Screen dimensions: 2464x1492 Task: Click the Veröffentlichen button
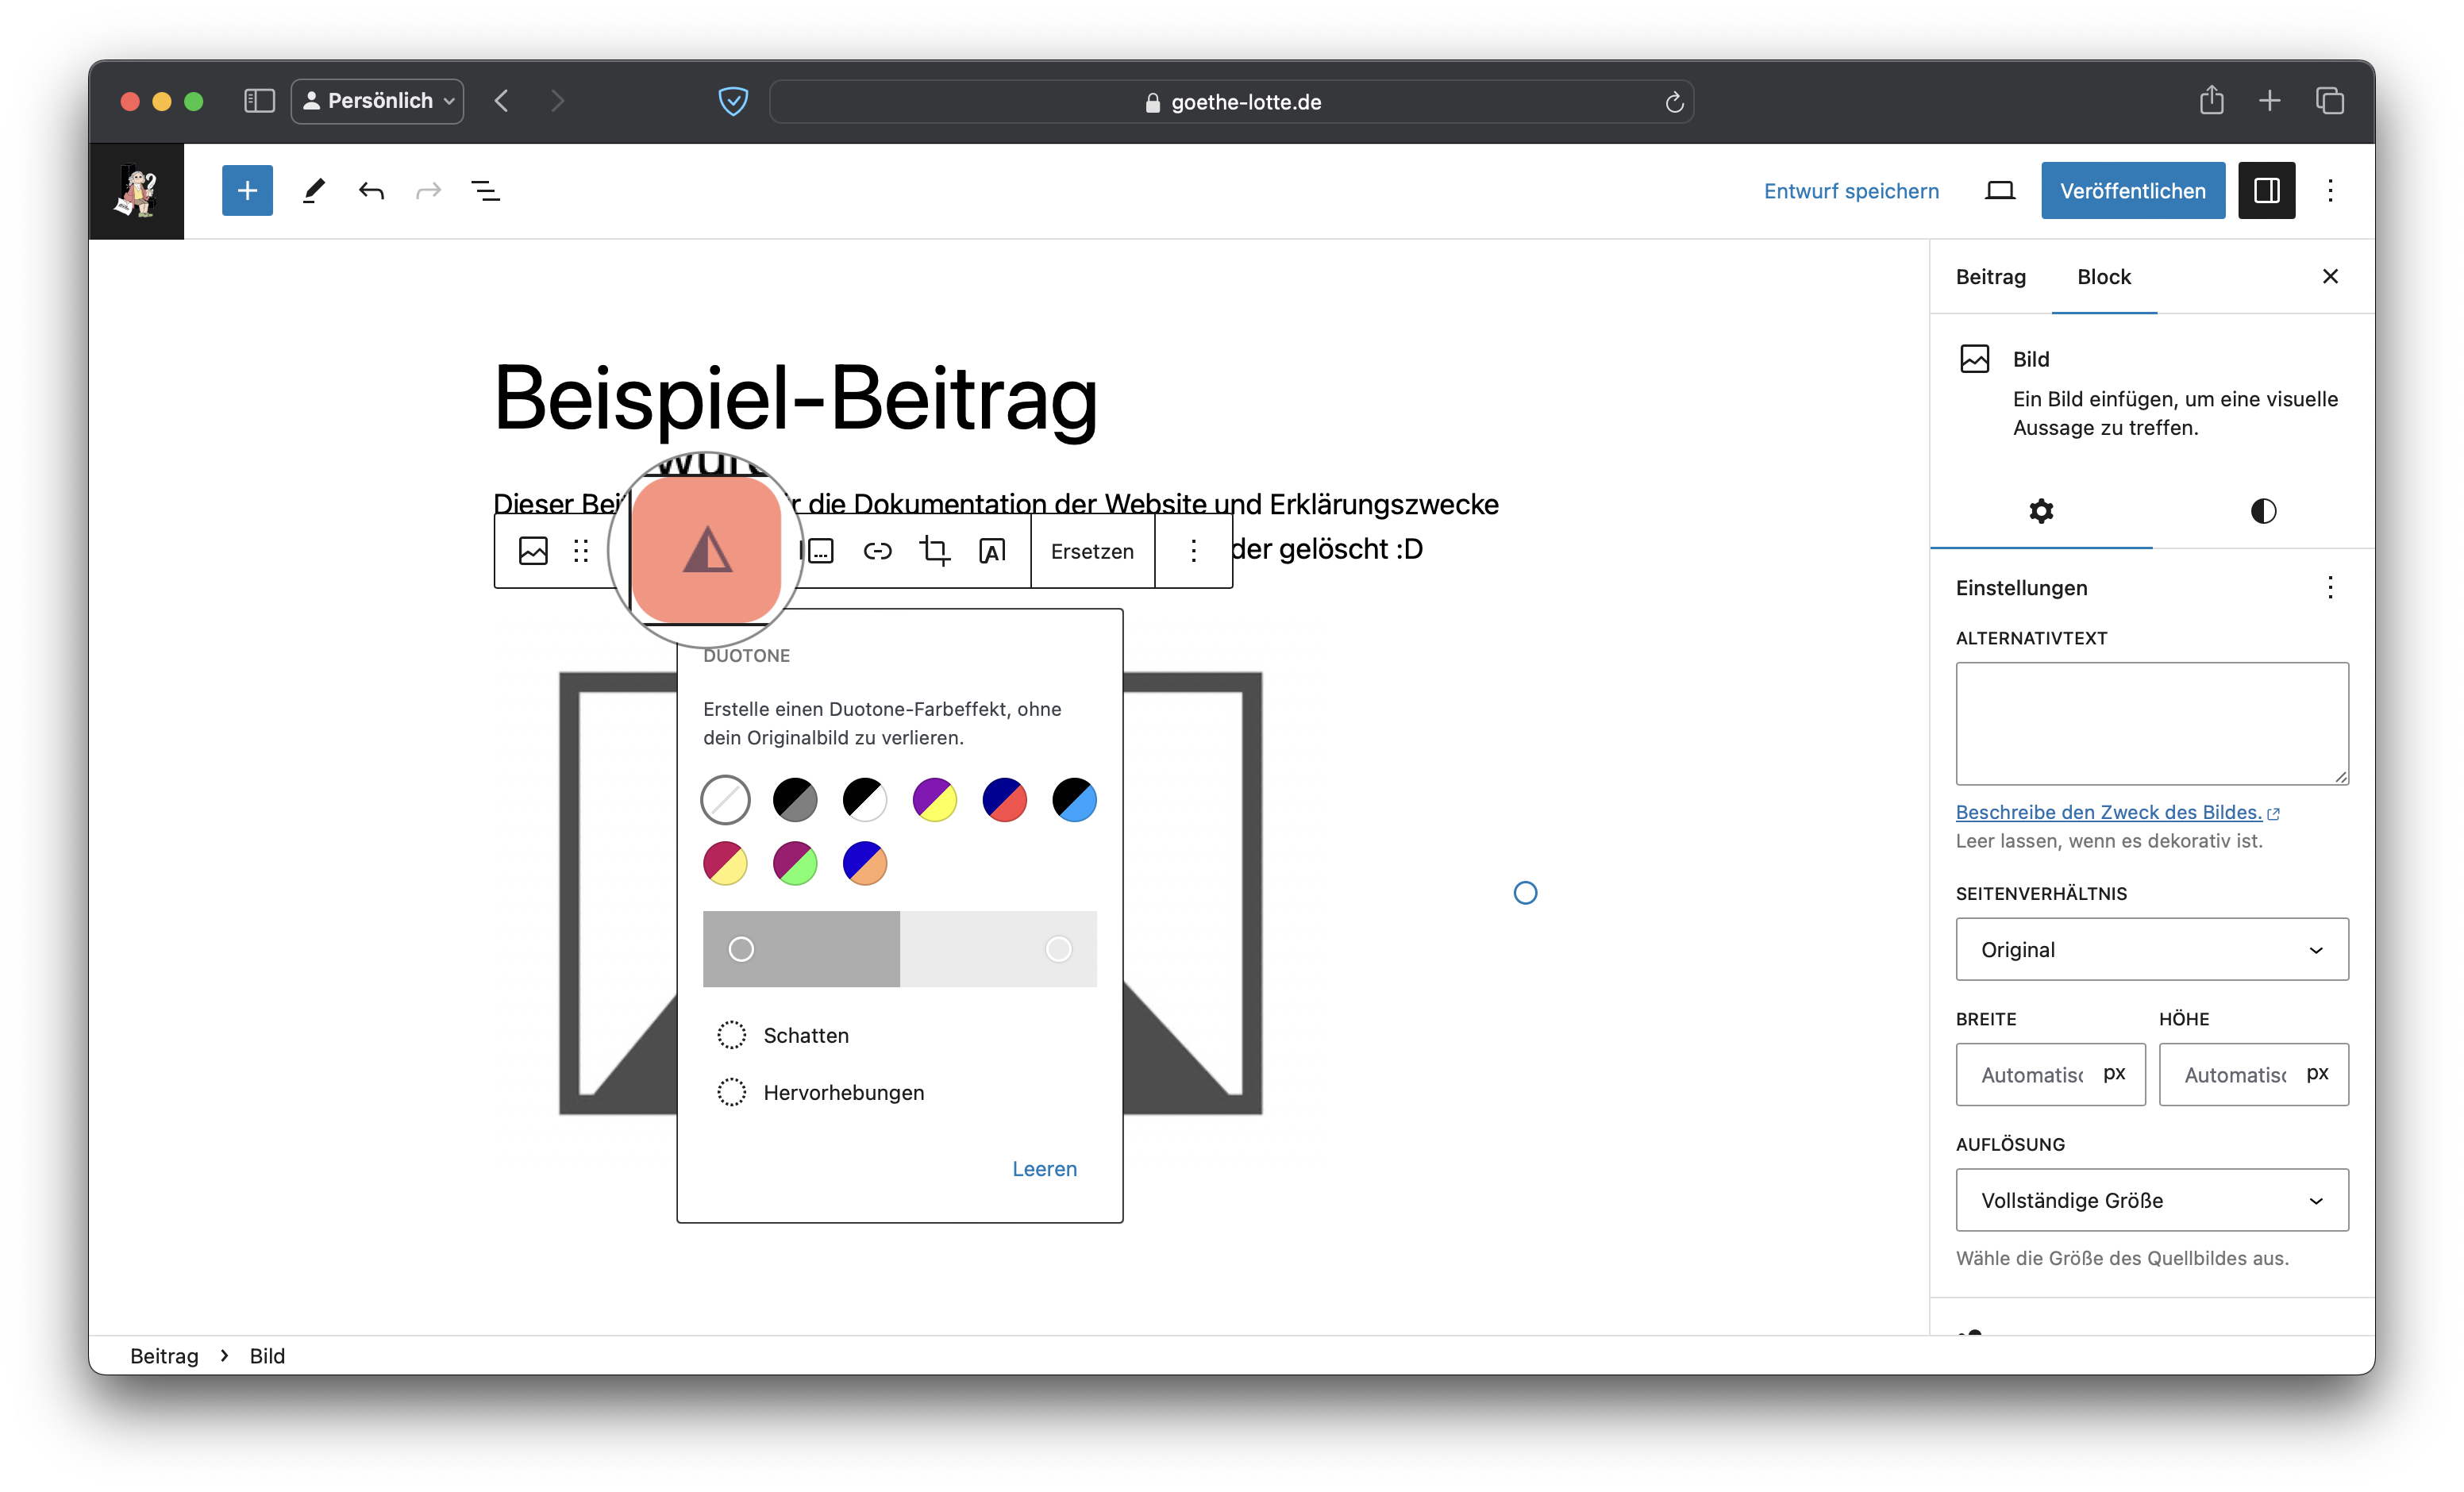[2132, 190]
